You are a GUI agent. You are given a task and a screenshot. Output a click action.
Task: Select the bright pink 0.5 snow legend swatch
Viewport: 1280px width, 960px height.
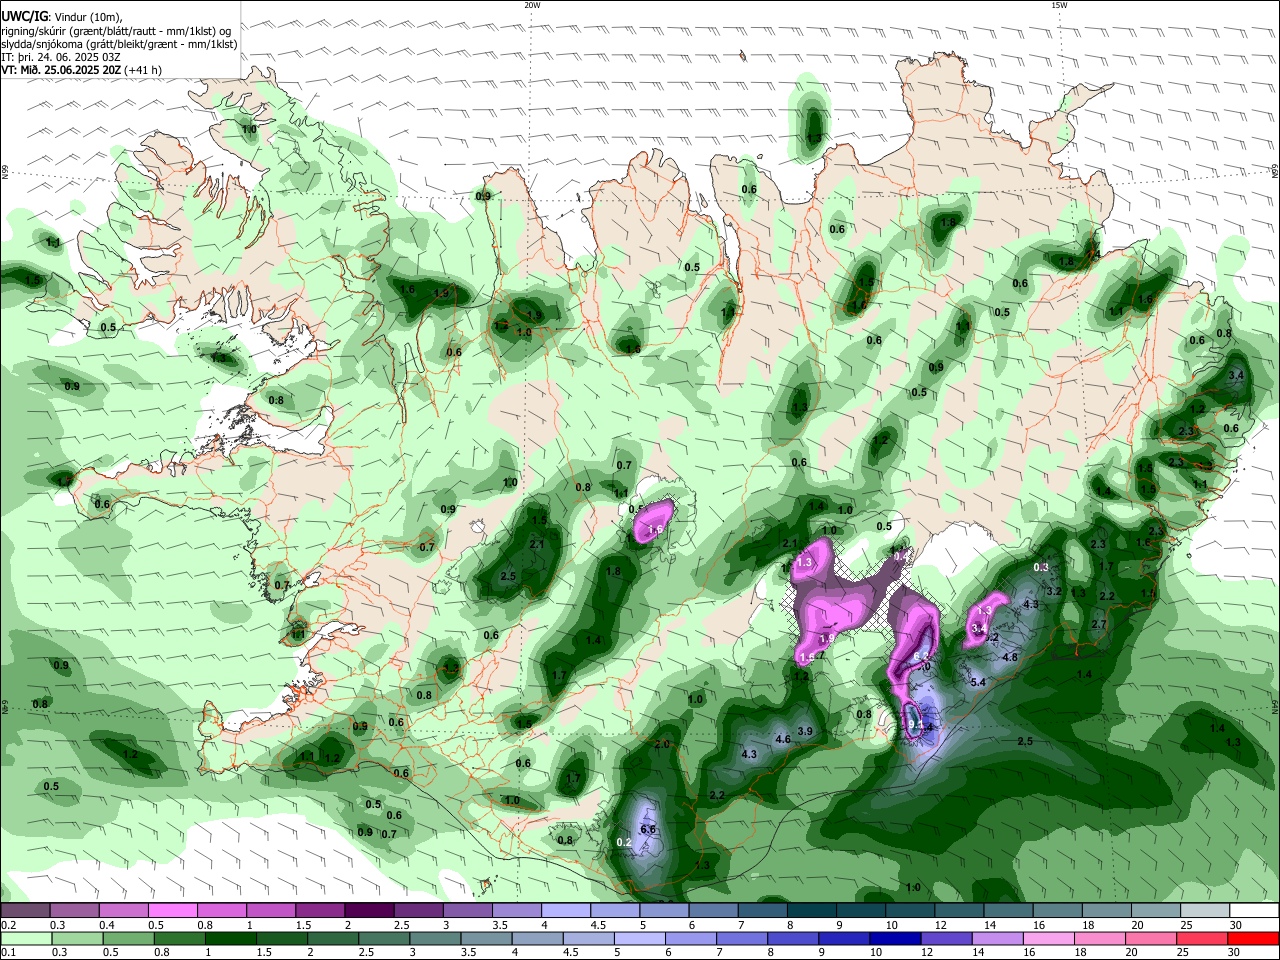tap(172, 911)
